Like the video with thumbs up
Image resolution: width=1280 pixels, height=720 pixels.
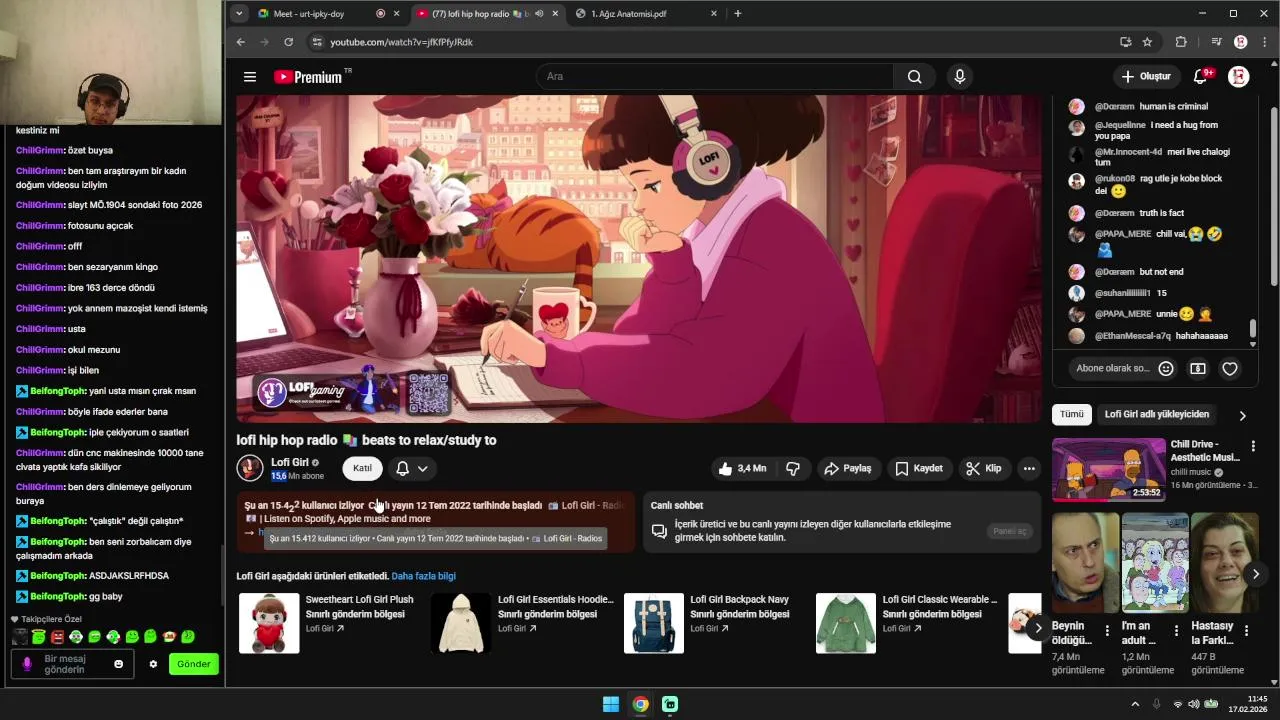click(x=741, y=468)
